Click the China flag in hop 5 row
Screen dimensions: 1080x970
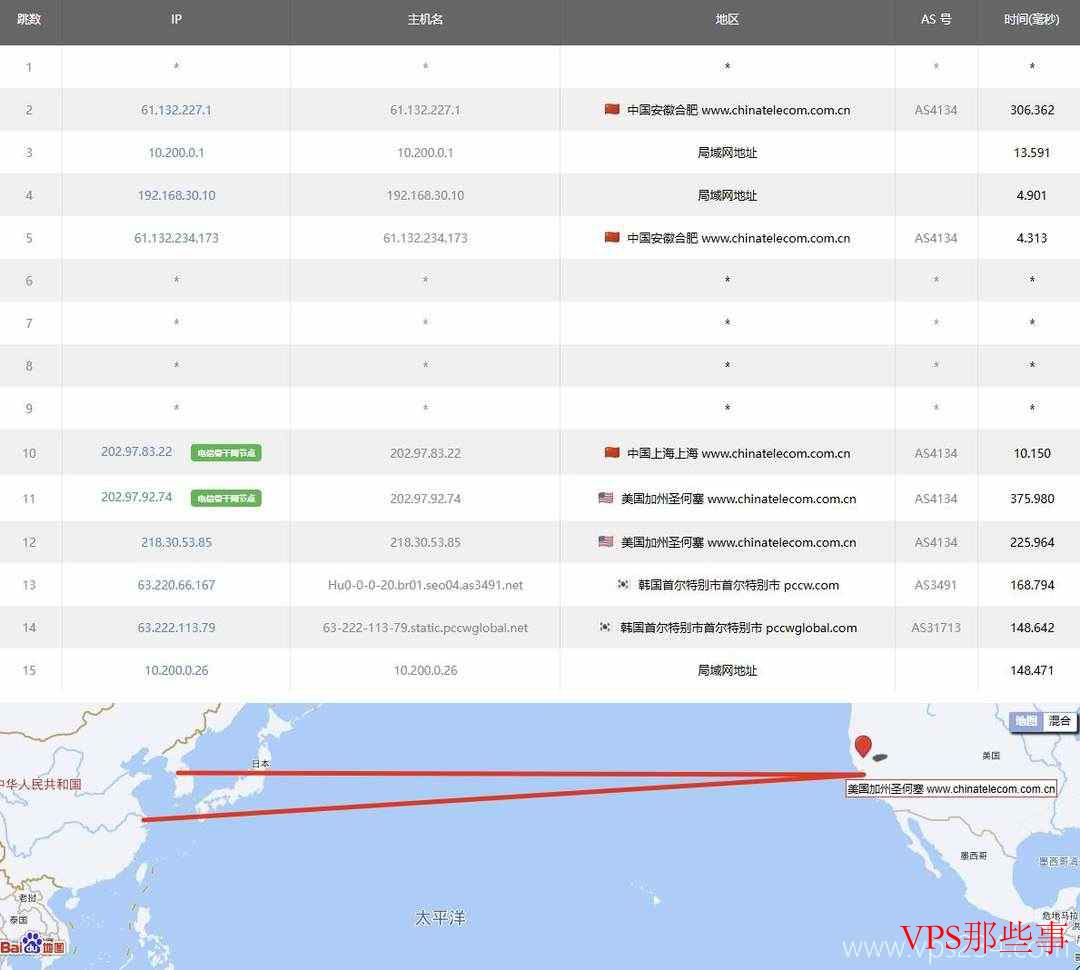point(612,238)
